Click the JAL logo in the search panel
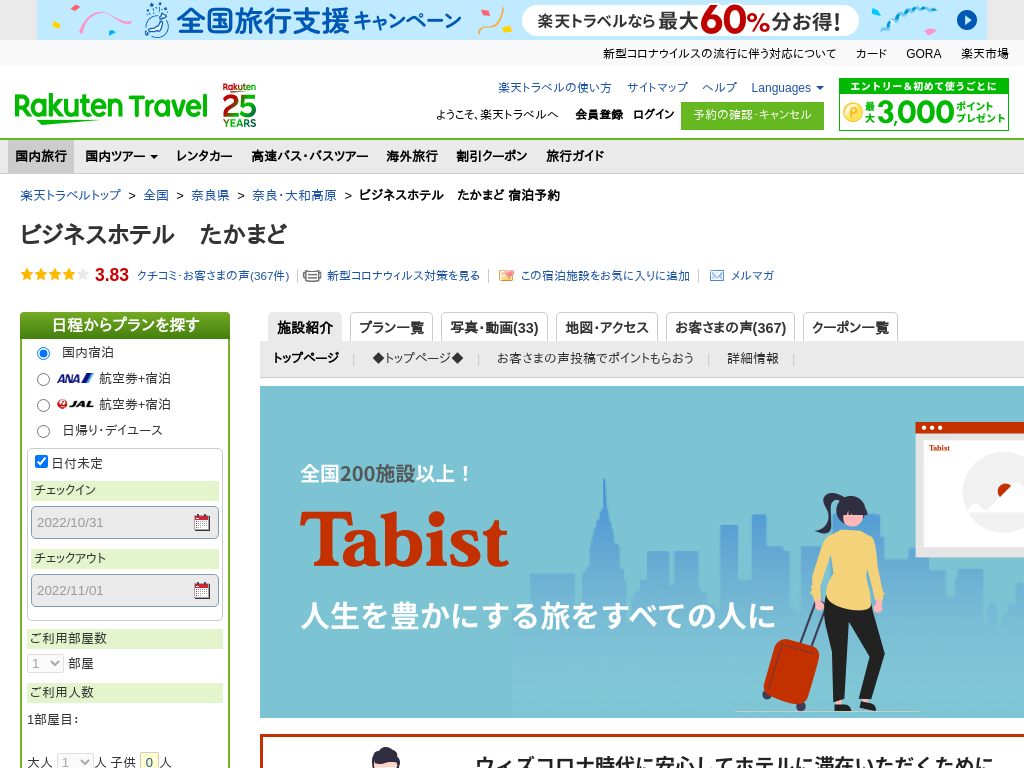The width and height of the screenshot is (1024, 768). [x=75, y=404]
